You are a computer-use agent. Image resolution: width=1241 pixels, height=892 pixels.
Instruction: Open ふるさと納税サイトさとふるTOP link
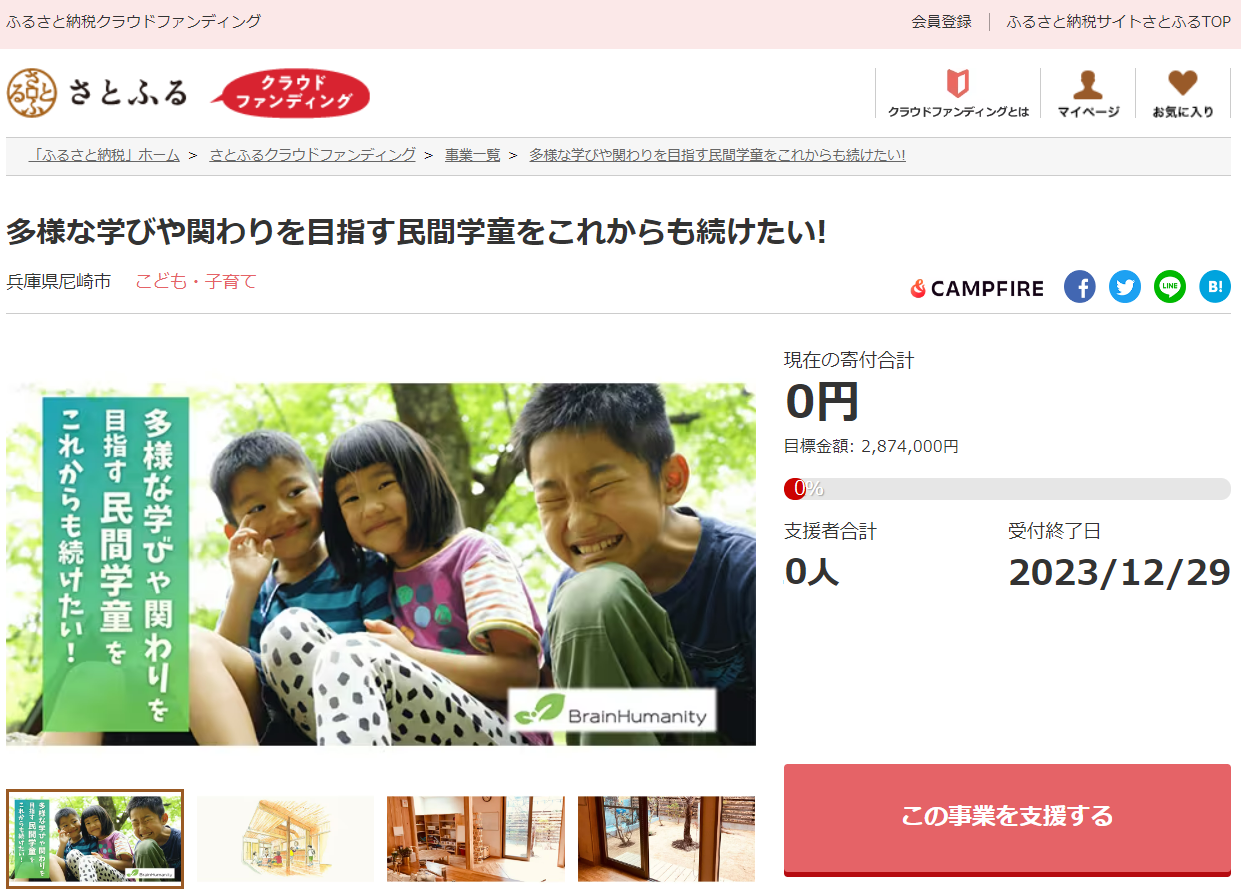coord(1119,21)
